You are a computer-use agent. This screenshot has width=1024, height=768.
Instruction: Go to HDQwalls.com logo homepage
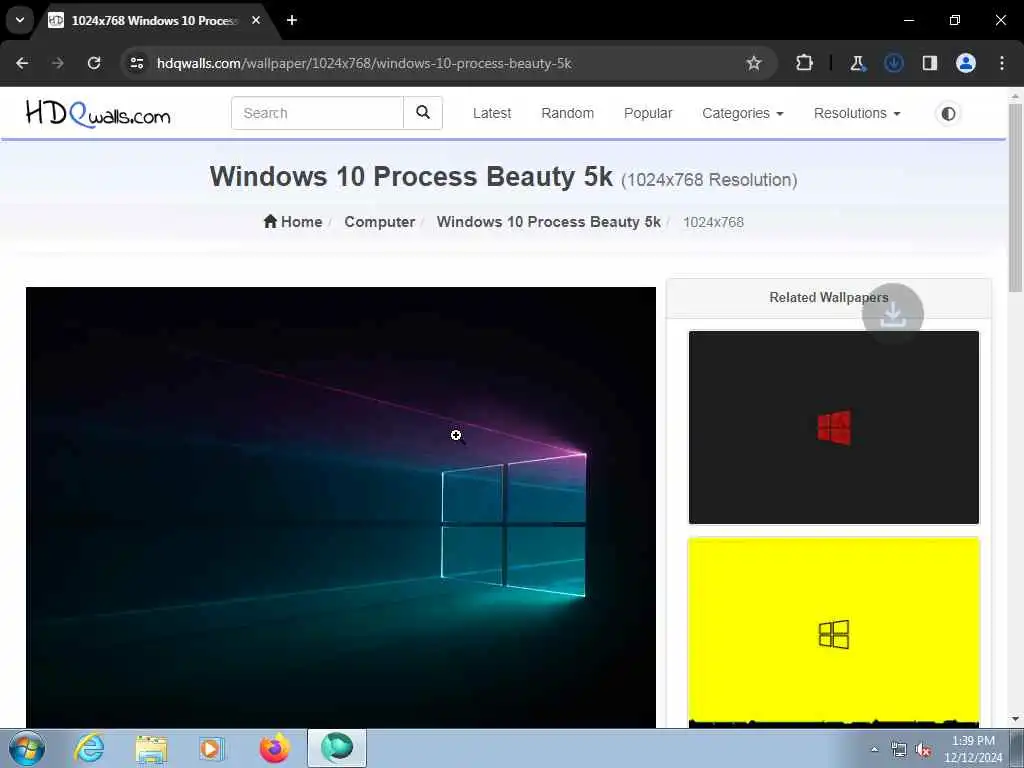[98, 114]
